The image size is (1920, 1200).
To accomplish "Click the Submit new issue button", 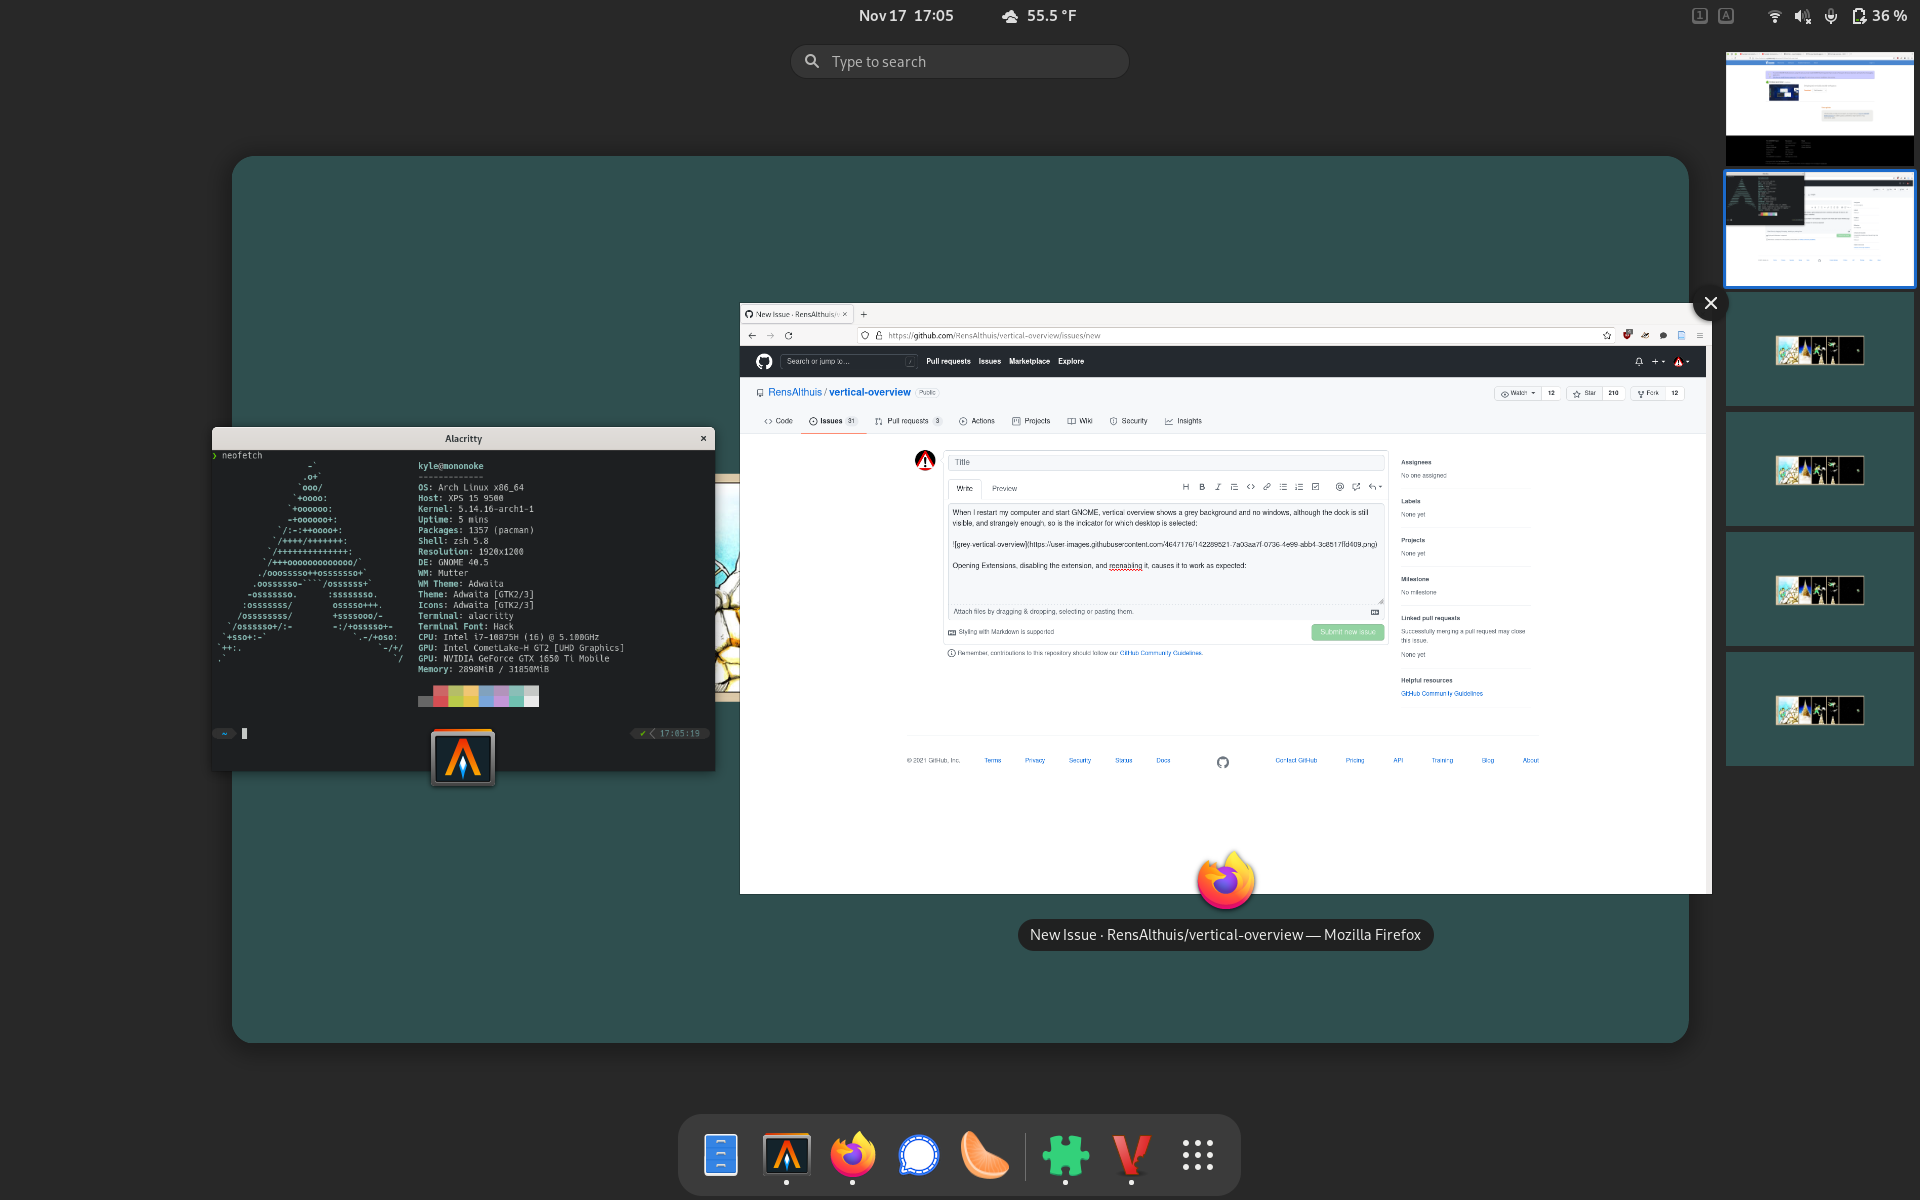I will pos(1347,632).
